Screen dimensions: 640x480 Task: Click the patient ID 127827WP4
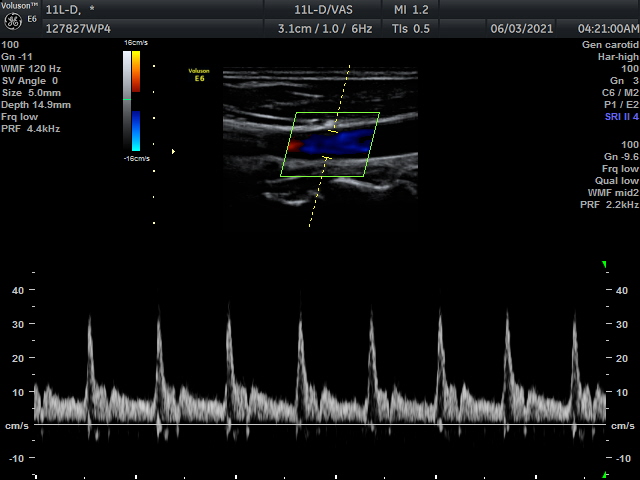[77, 28]
